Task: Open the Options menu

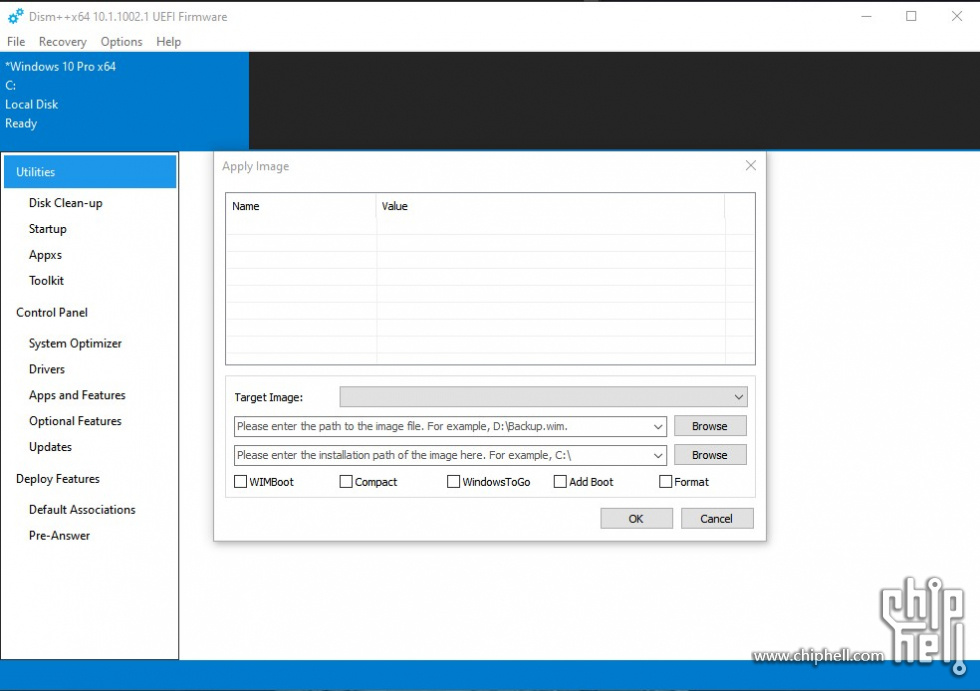Action: coord(121,42)
